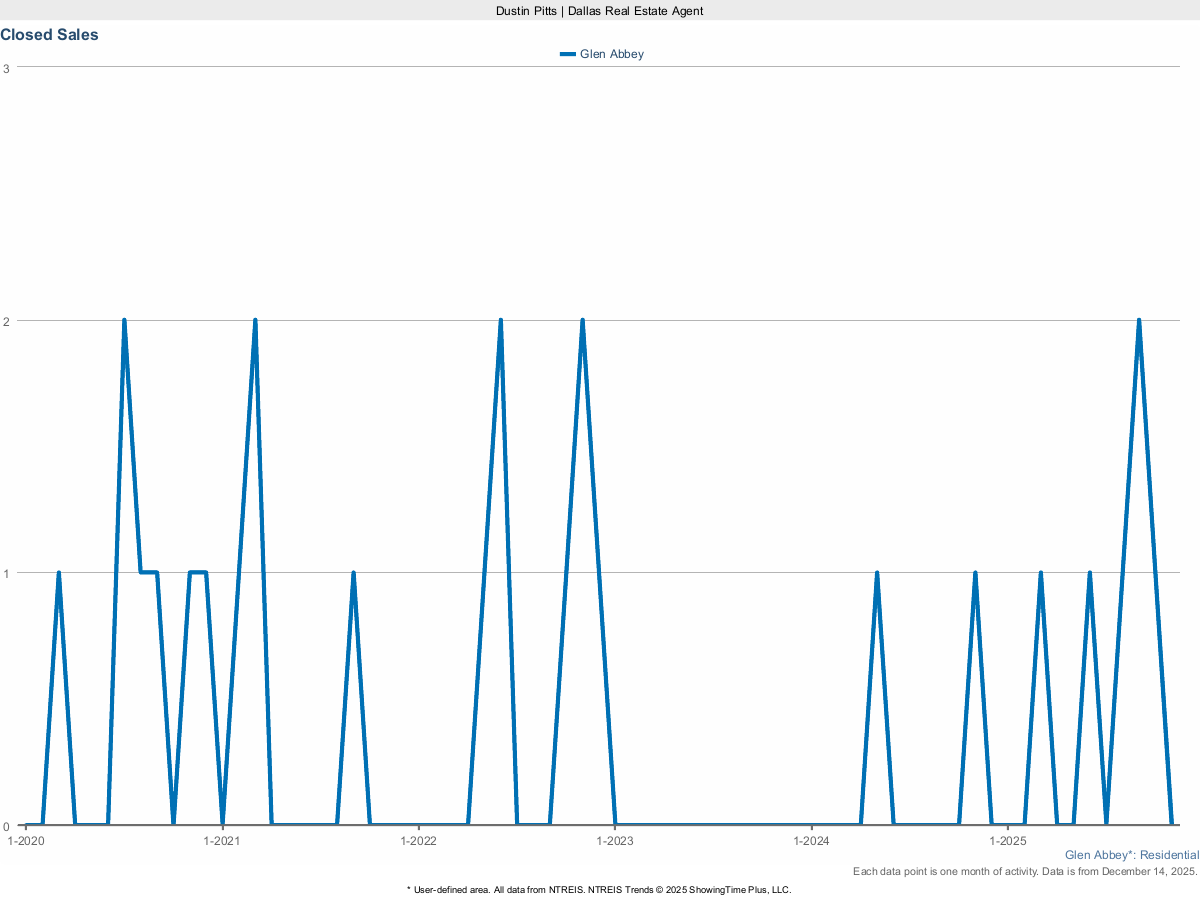Click the Glen Abbey legend line swatch
Viewport: 1200px width, 900px height.
[x=568, y=54]
